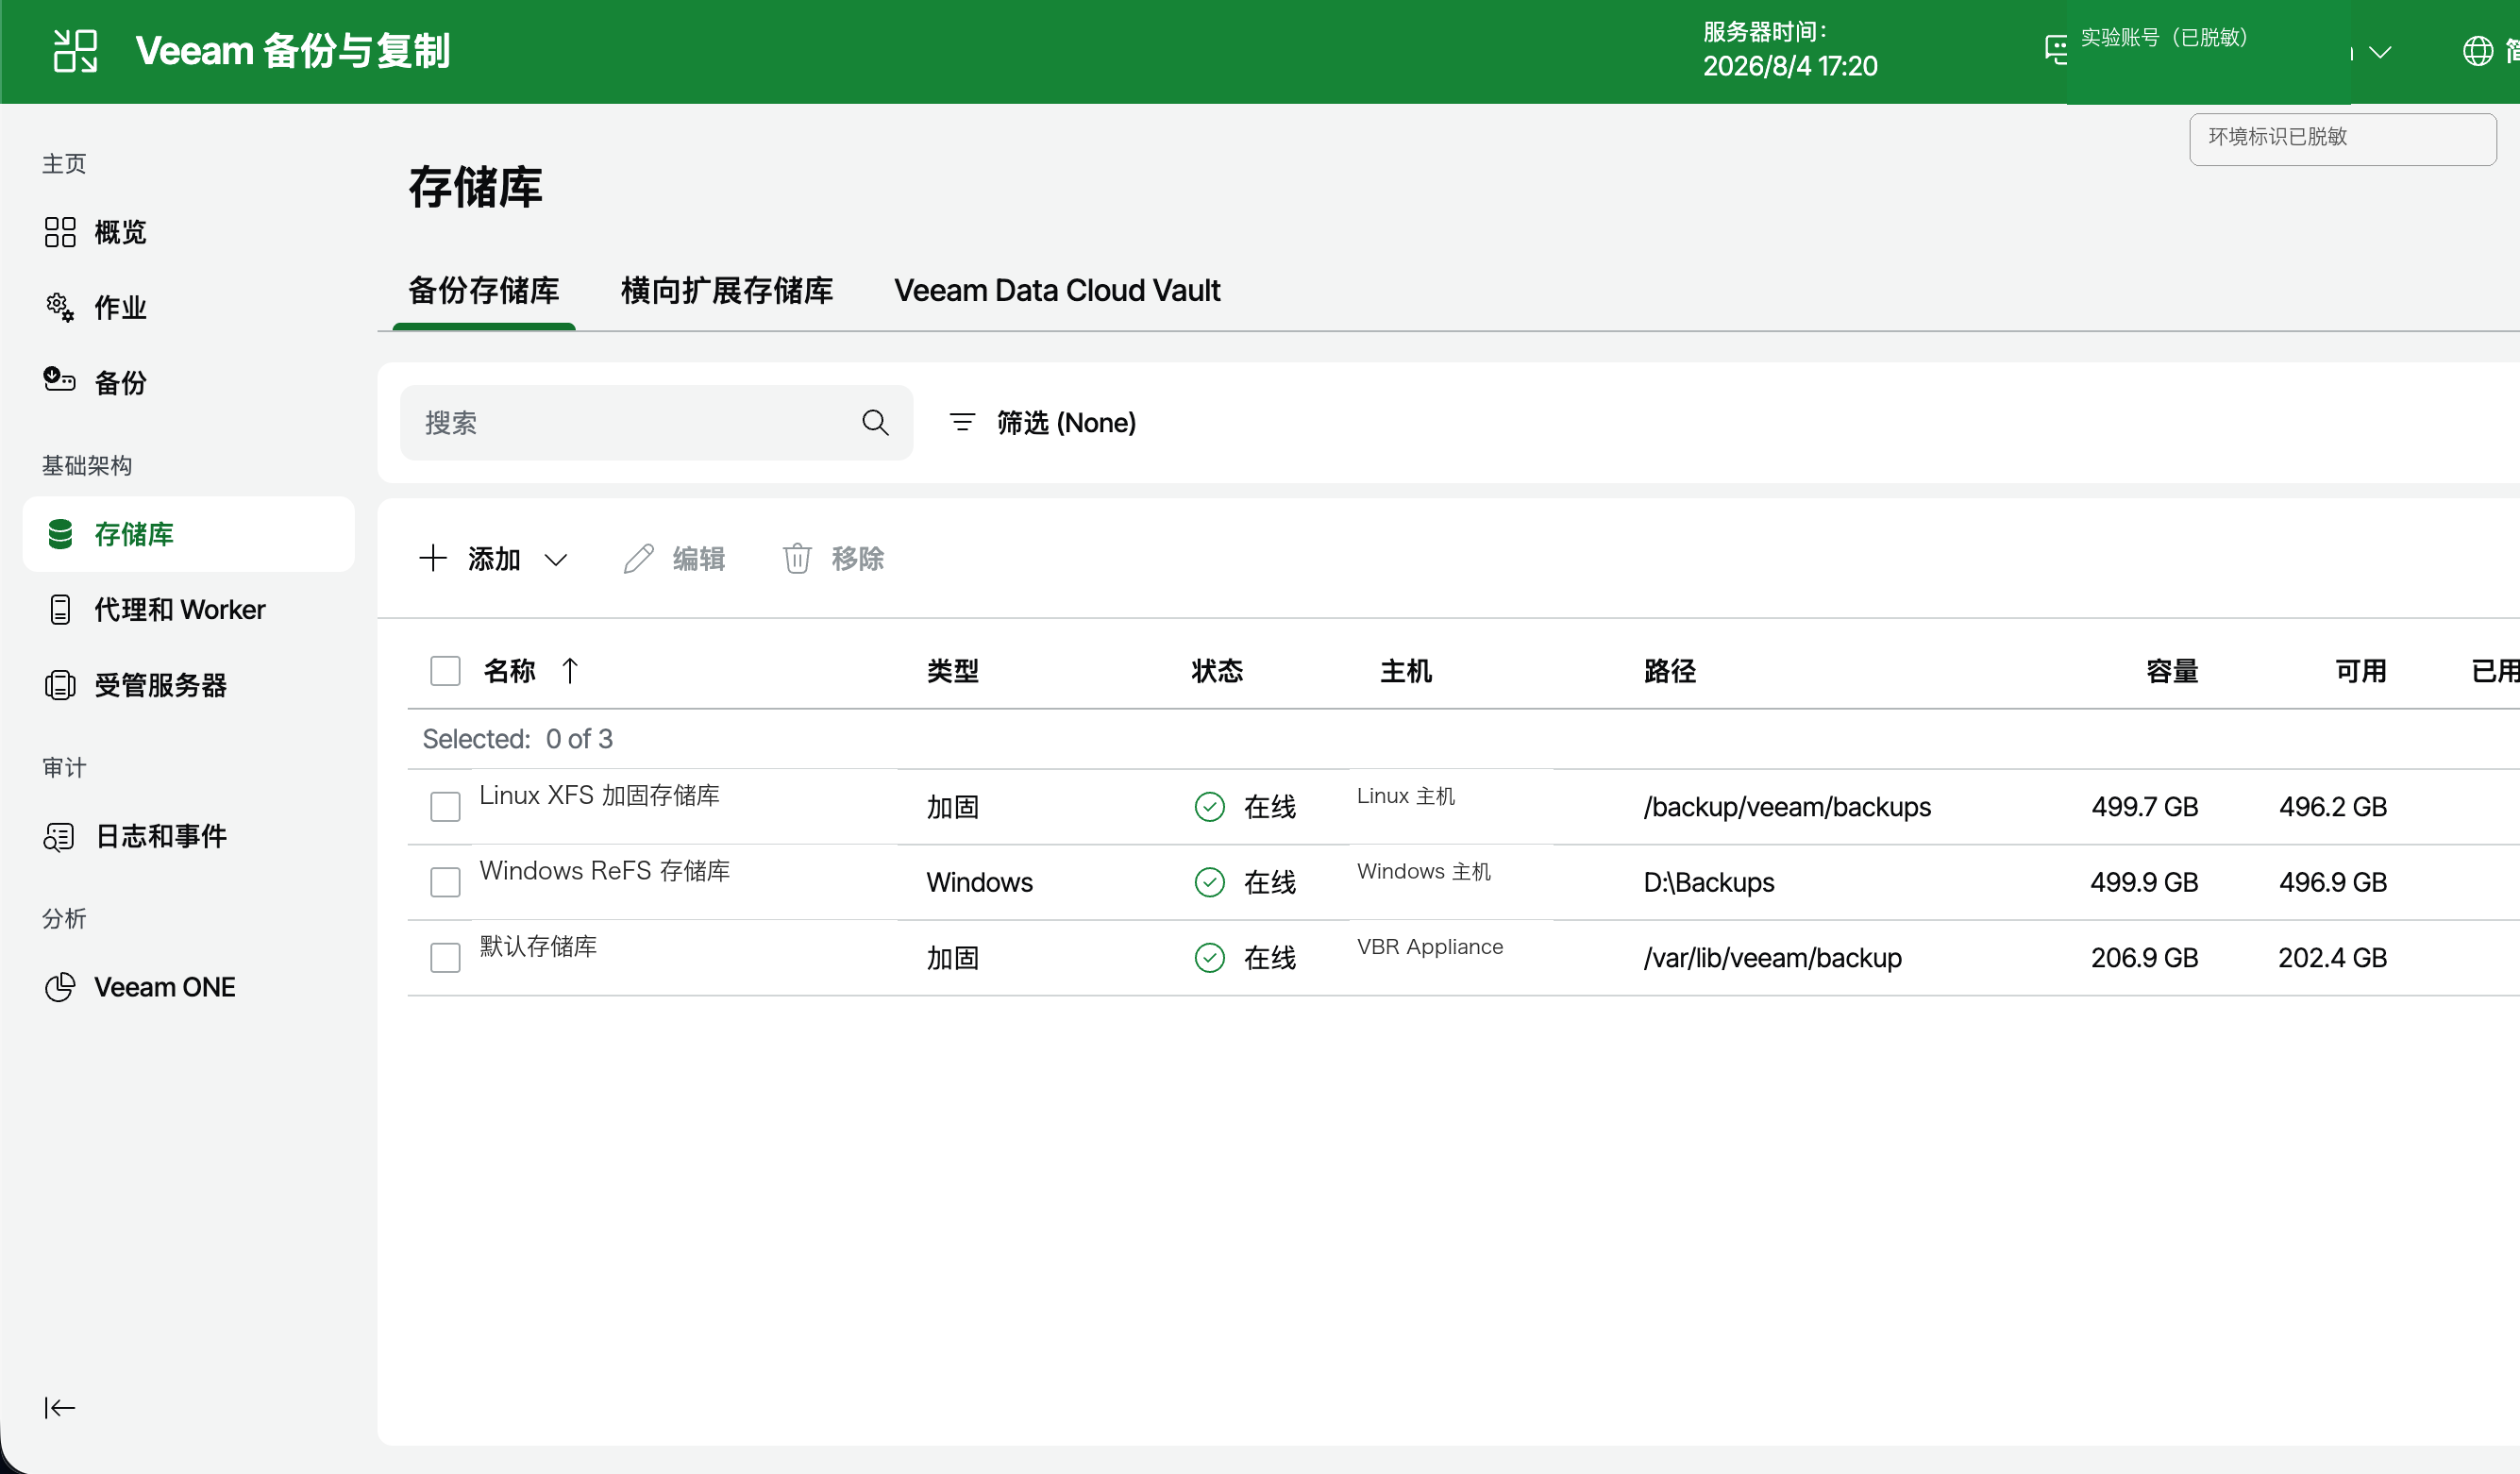Screen dimensions: 2520x1474
Task: Click the magnifier search icon
Action: (x=875, y=423)
